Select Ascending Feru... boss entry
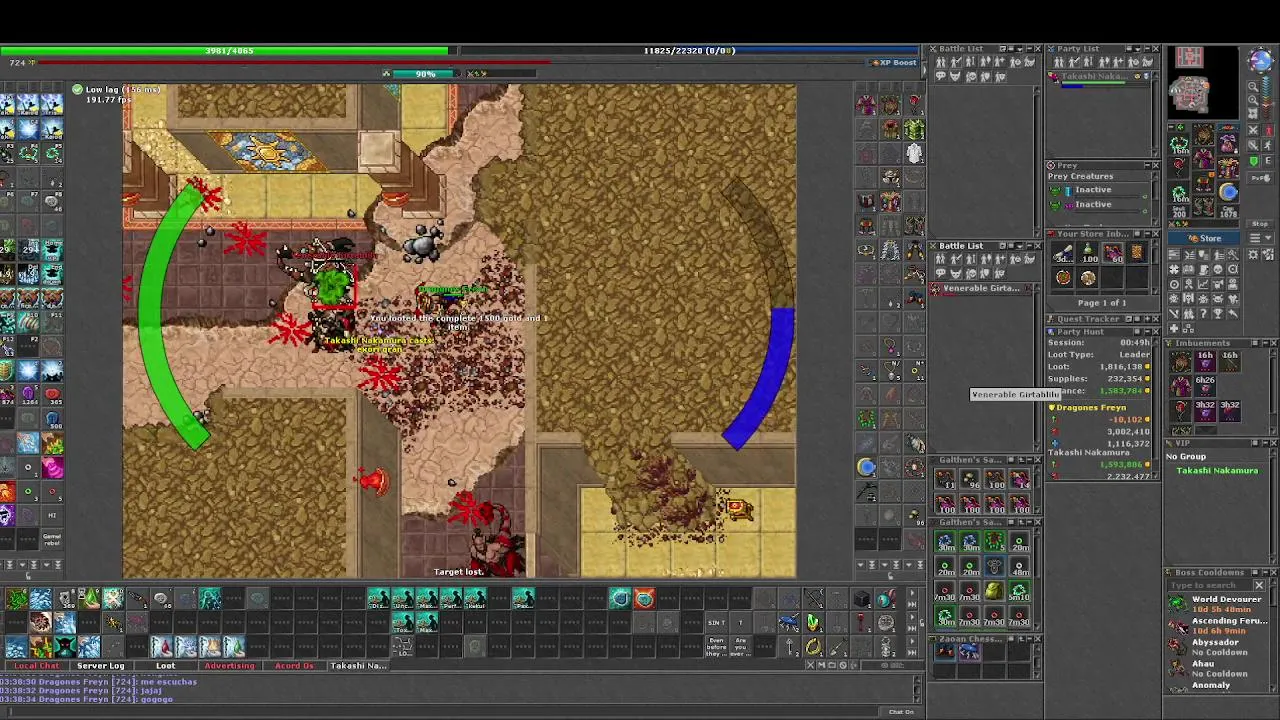1280x720 pixels. click(x=1218, y=626)
